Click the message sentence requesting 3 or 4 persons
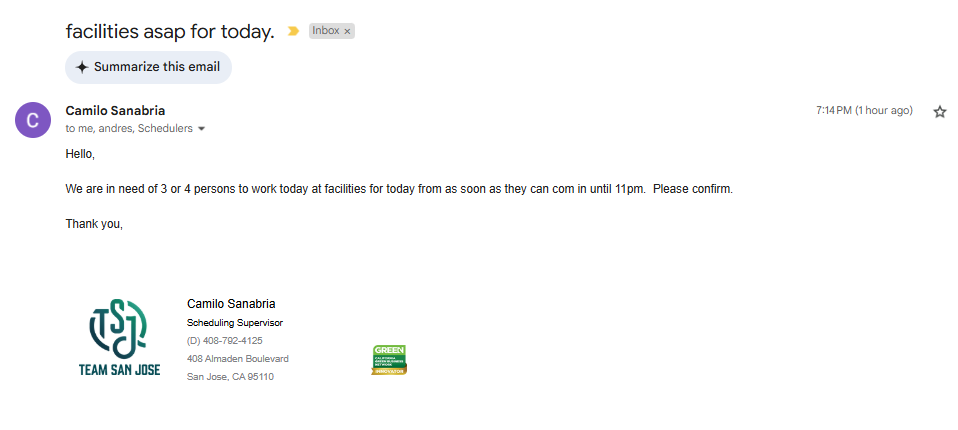958x430 pixels. 399,189
